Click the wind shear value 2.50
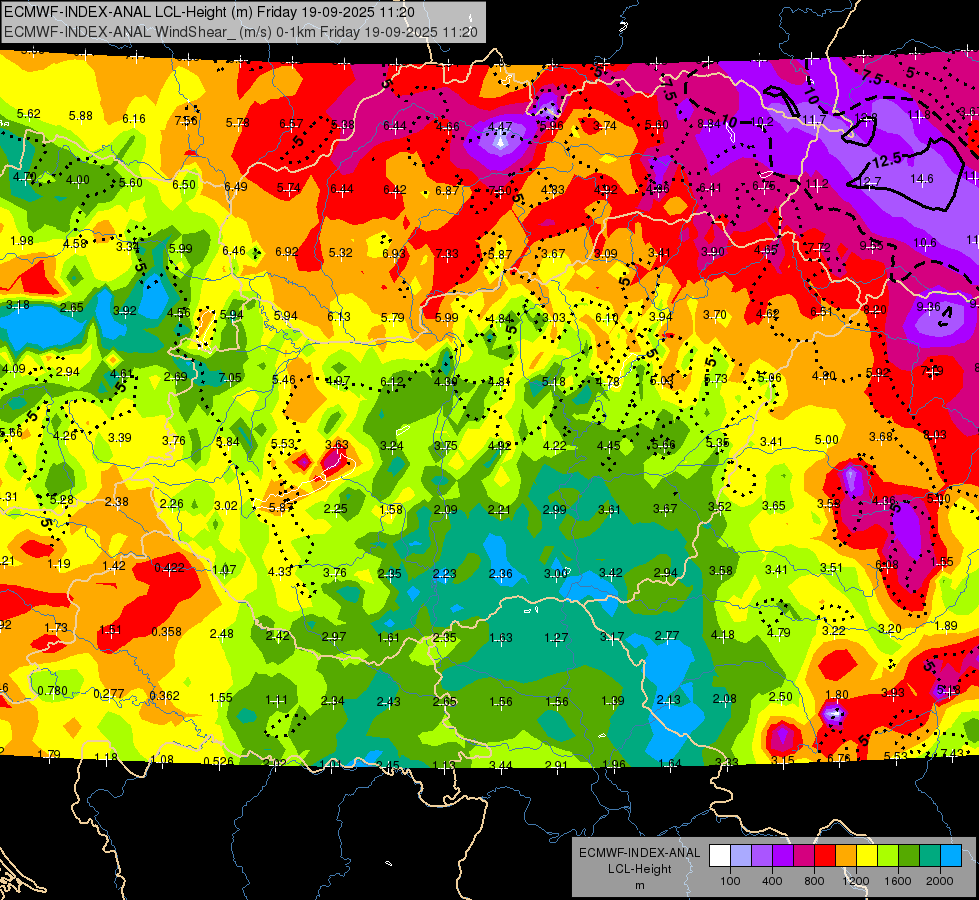 tap(780, 697)
